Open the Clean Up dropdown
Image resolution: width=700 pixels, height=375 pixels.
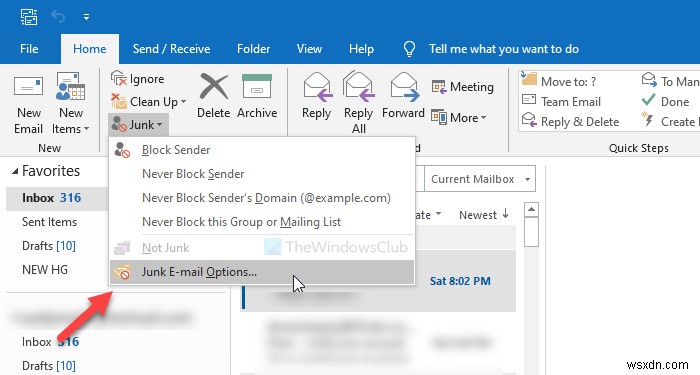point(148,102)
